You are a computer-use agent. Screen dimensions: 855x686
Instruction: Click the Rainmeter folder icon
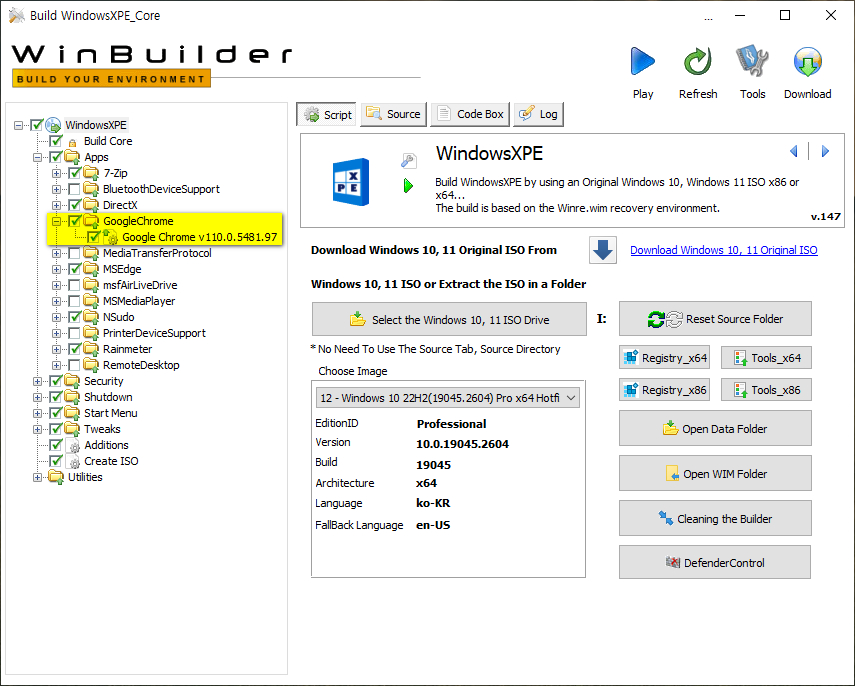click(91, 349)
